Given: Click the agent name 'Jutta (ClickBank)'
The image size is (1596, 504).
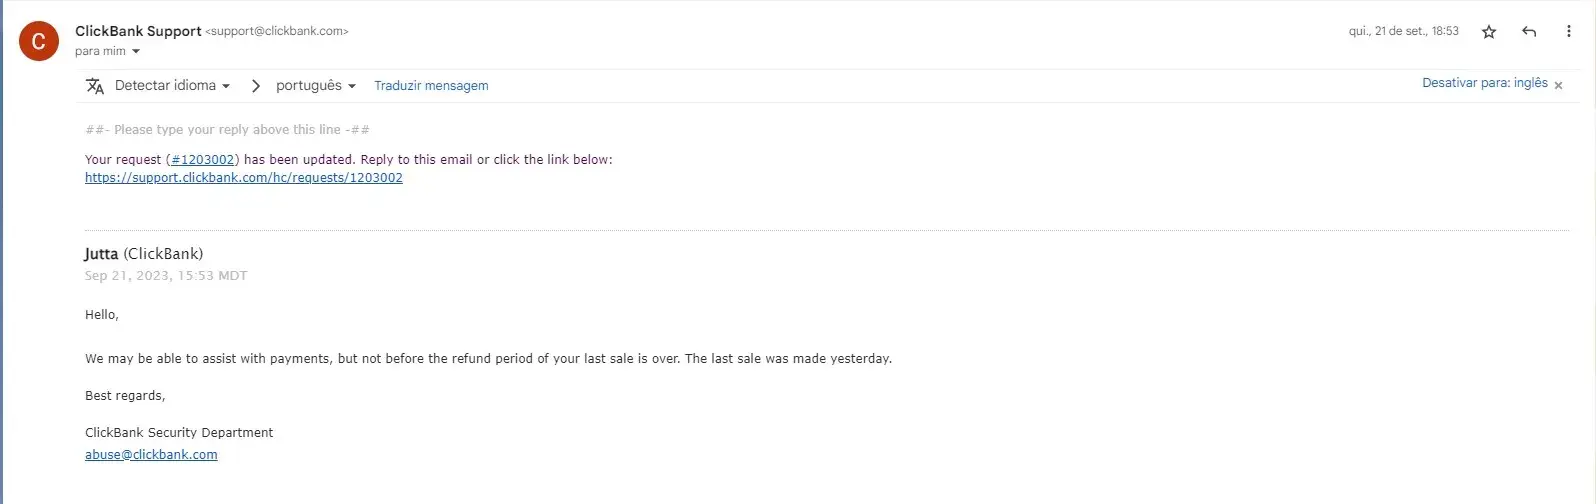Looking at the screenshot, I should click(144, 254).
